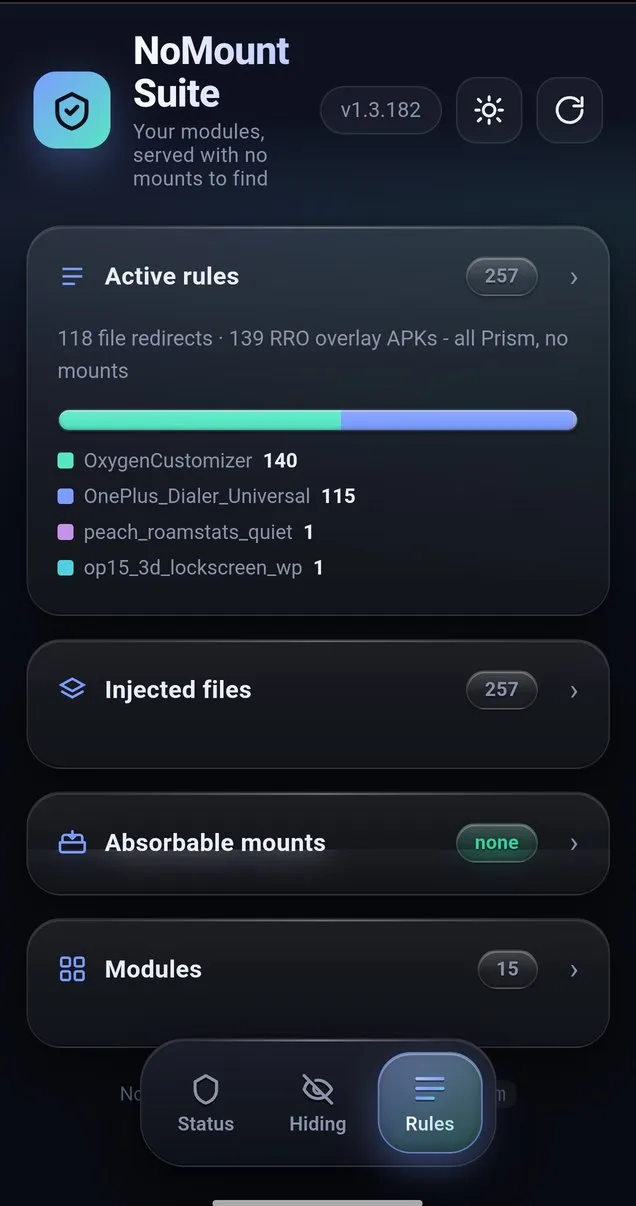636x1206 pixels.
Task: Expand the Modules chevron
Action: point(574,970)
